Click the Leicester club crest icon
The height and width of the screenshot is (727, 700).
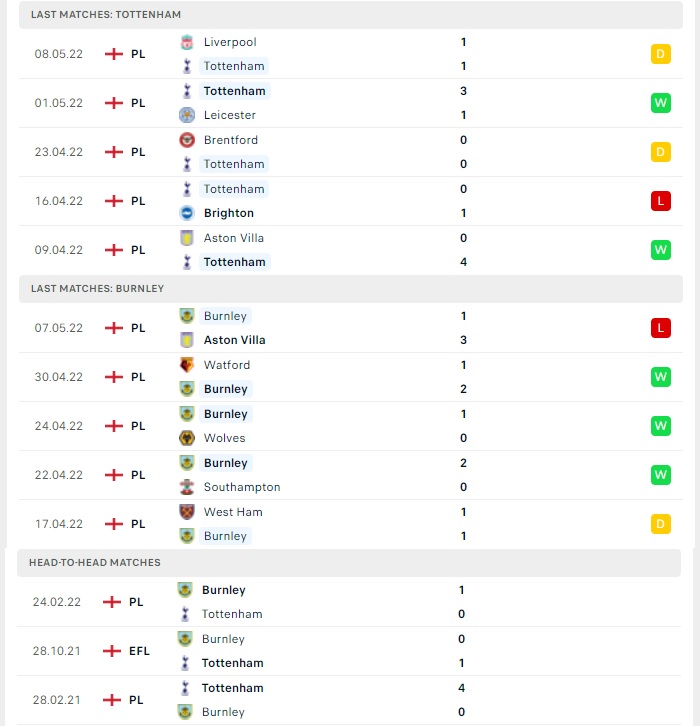(x=187, y=115)
